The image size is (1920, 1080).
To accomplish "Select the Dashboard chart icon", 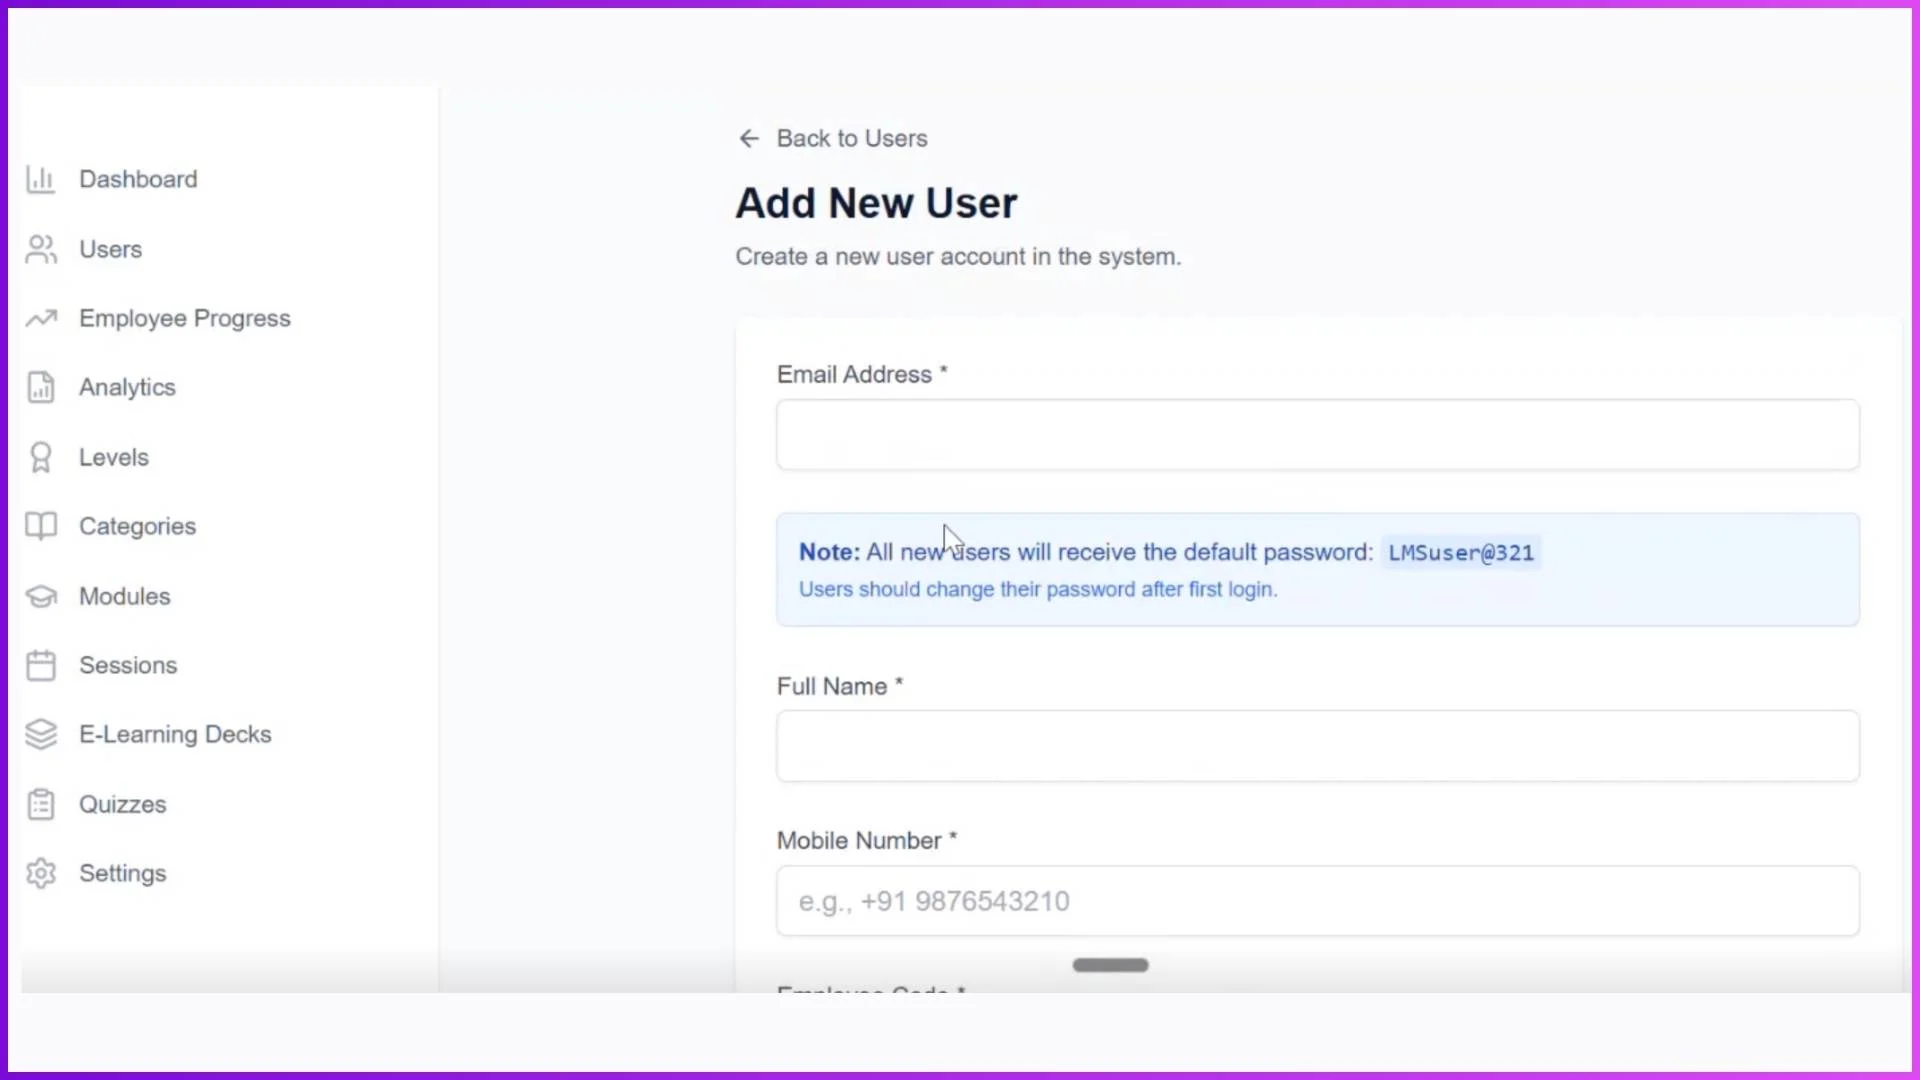I will click(40, 179).
